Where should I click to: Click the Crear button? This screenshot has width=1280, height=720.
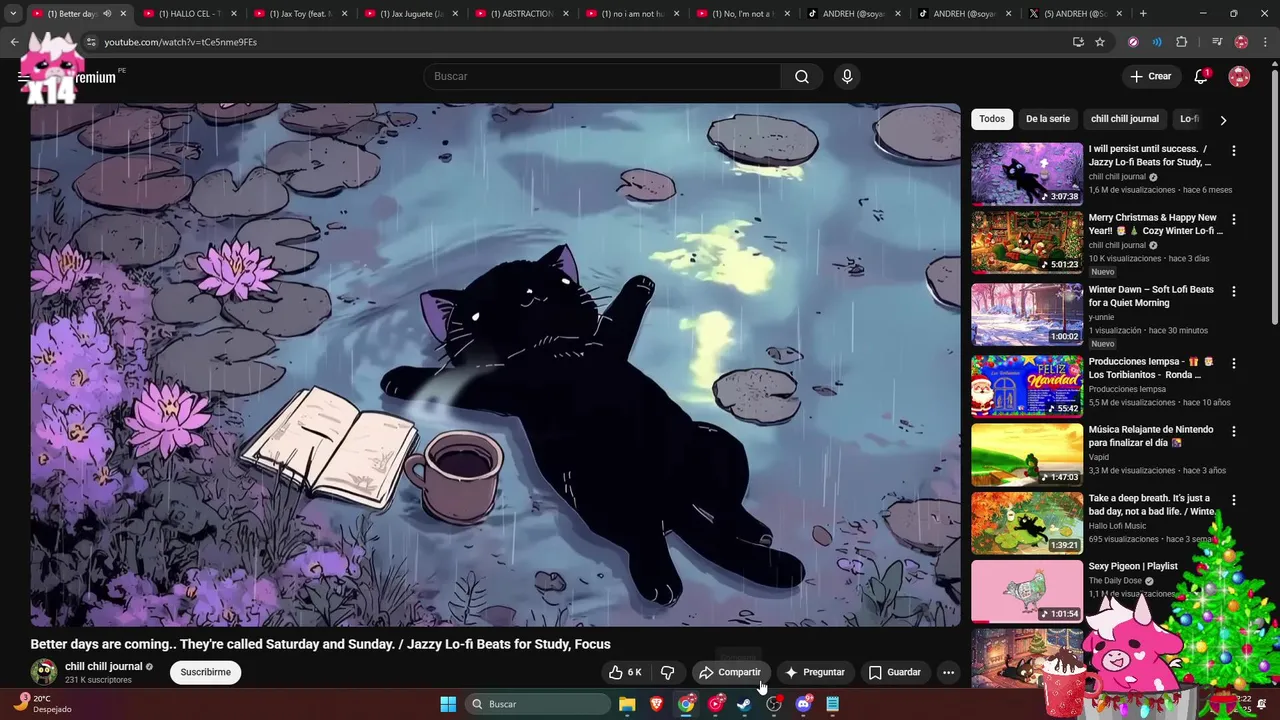(x=1150, y=76)
